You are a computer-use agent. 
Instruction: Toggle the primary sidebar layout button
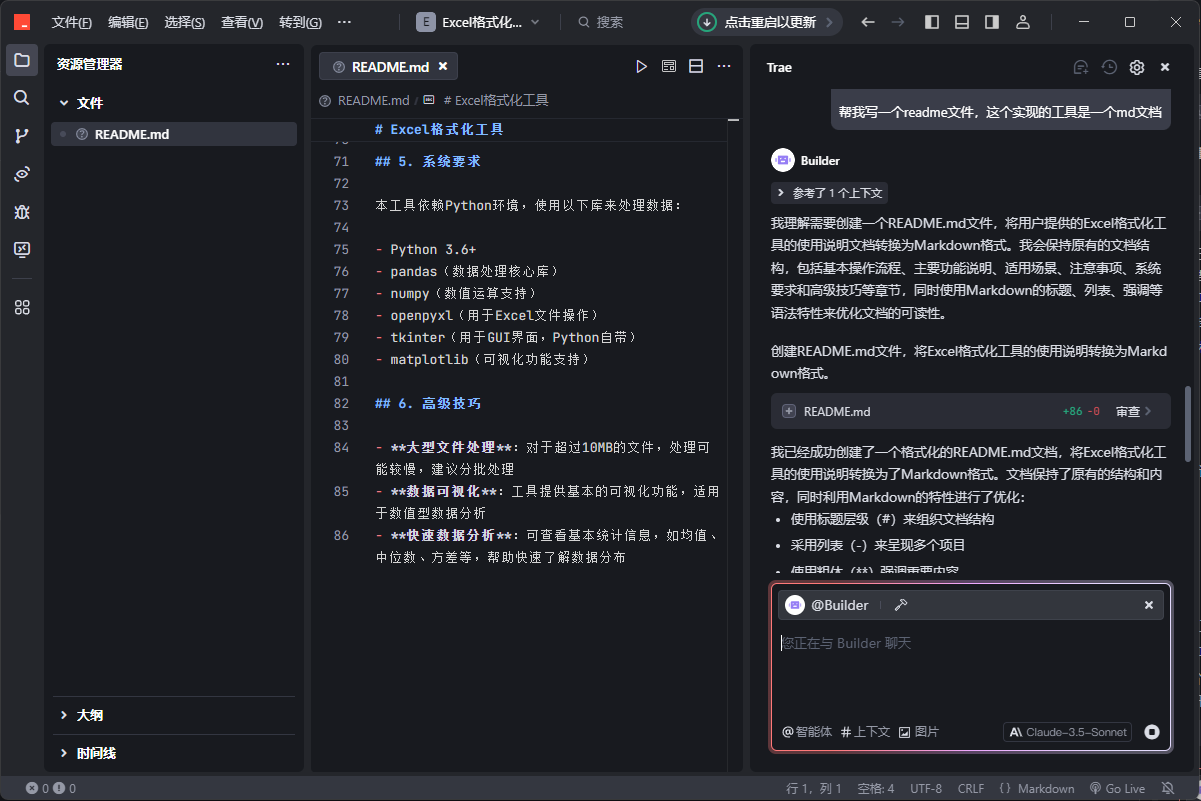point(932,22)
